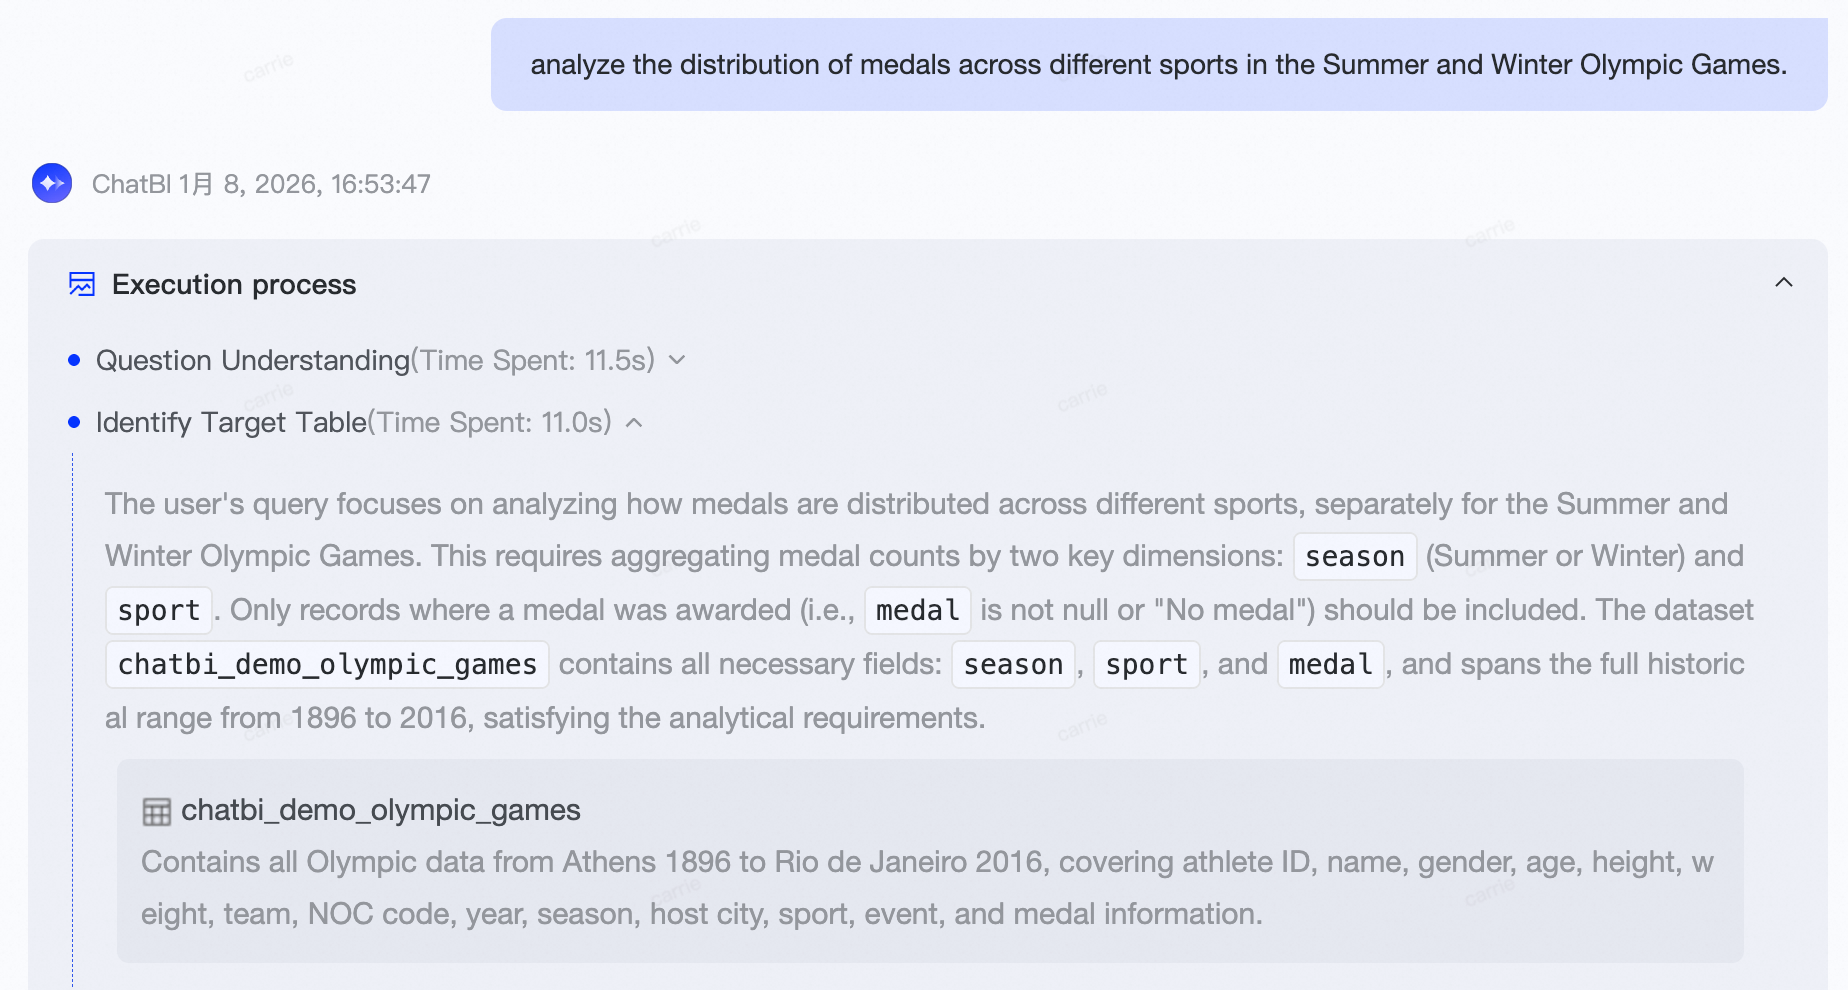Click the Question Understanding step label

(x=253, y=361)
